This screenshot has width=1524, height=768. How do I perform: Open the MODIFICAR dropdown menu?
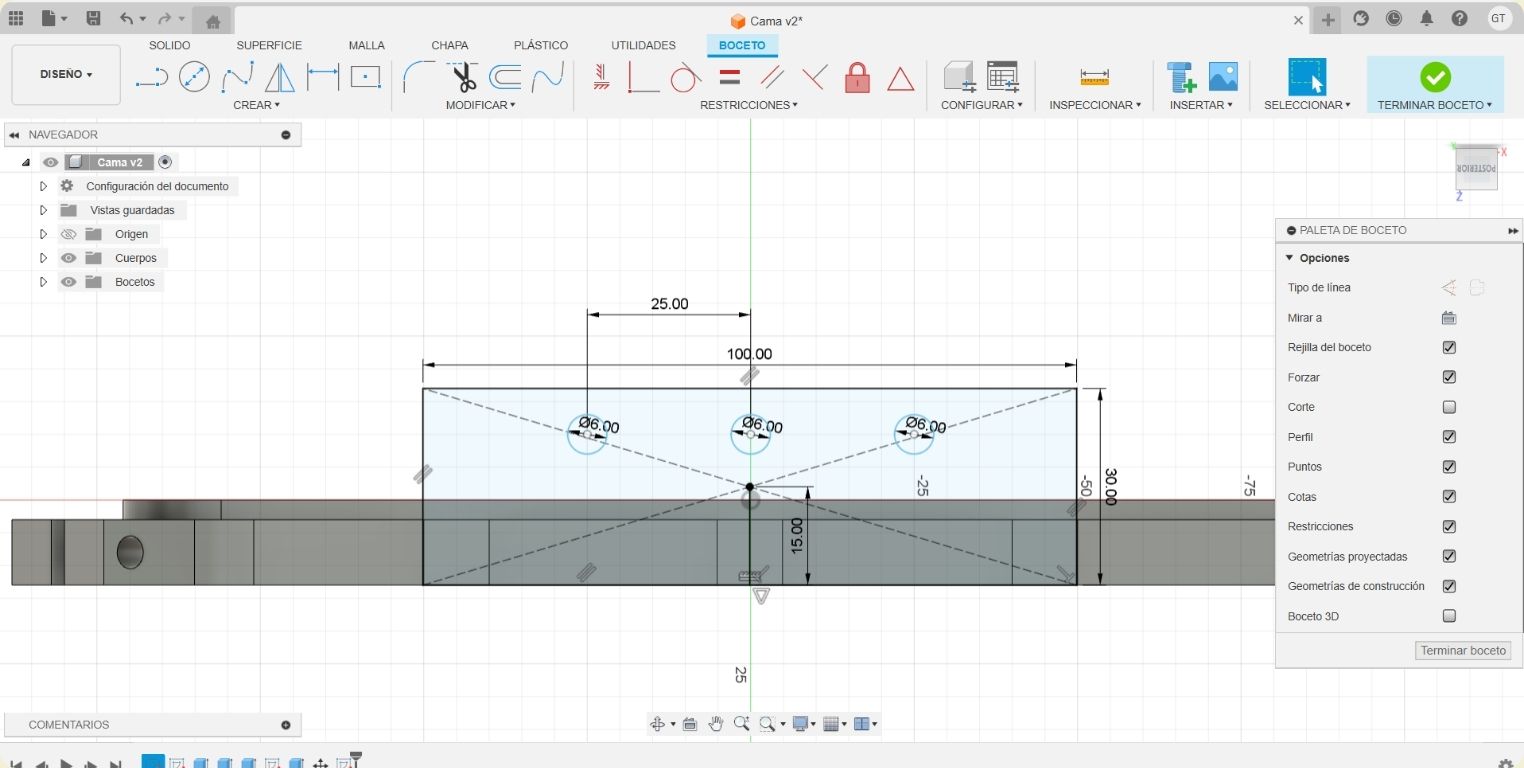tap(481, 105)
